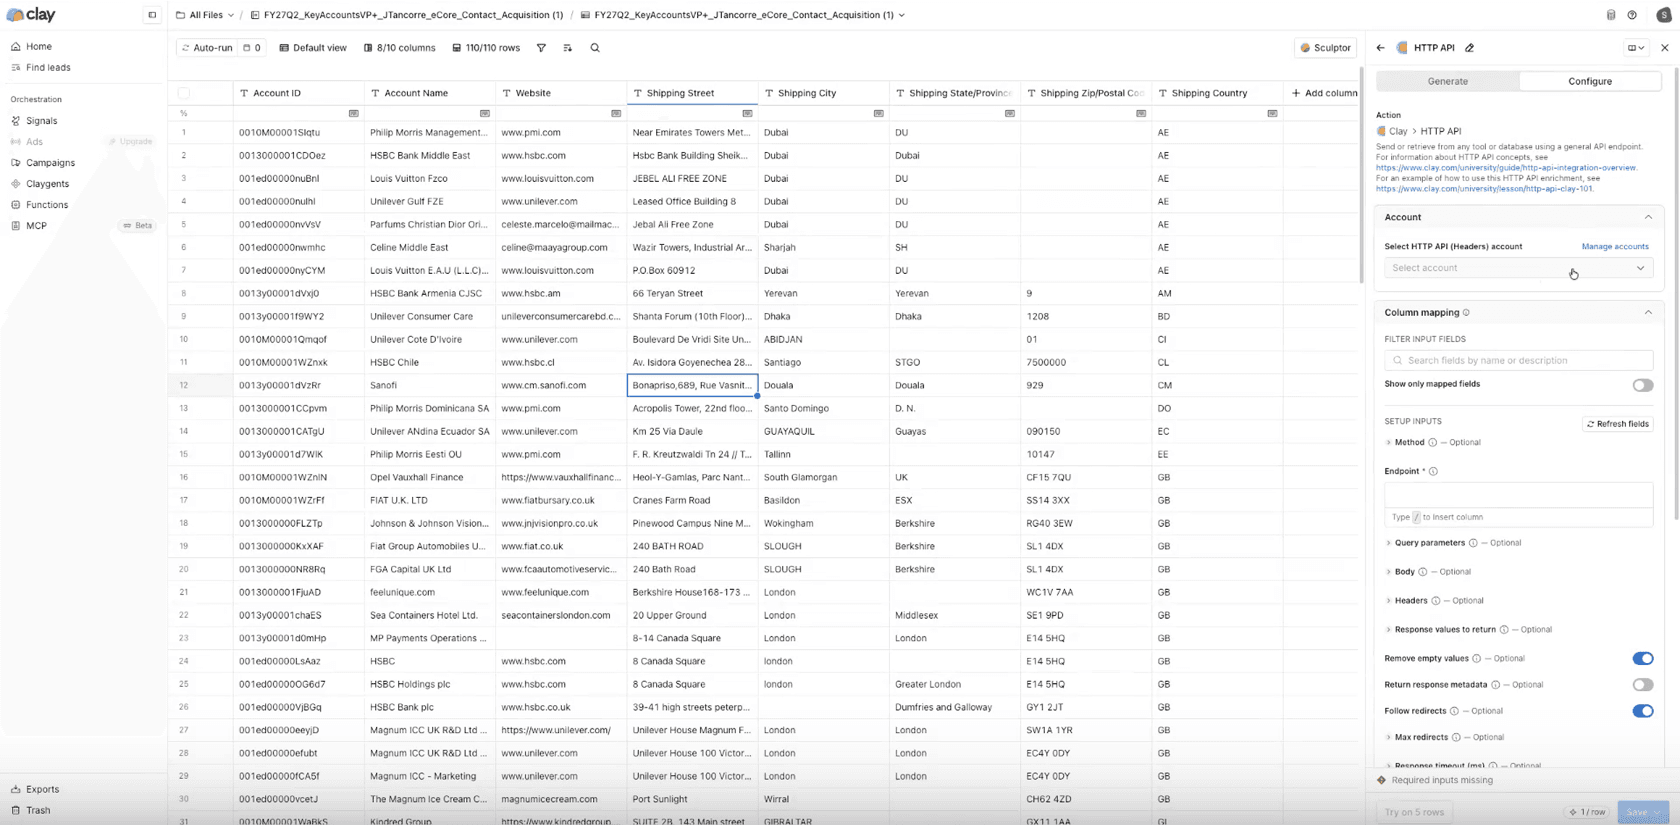This screenshot has height=825, width=1680.
Task: Click Manage accounts link
Action: point(1615,246)
